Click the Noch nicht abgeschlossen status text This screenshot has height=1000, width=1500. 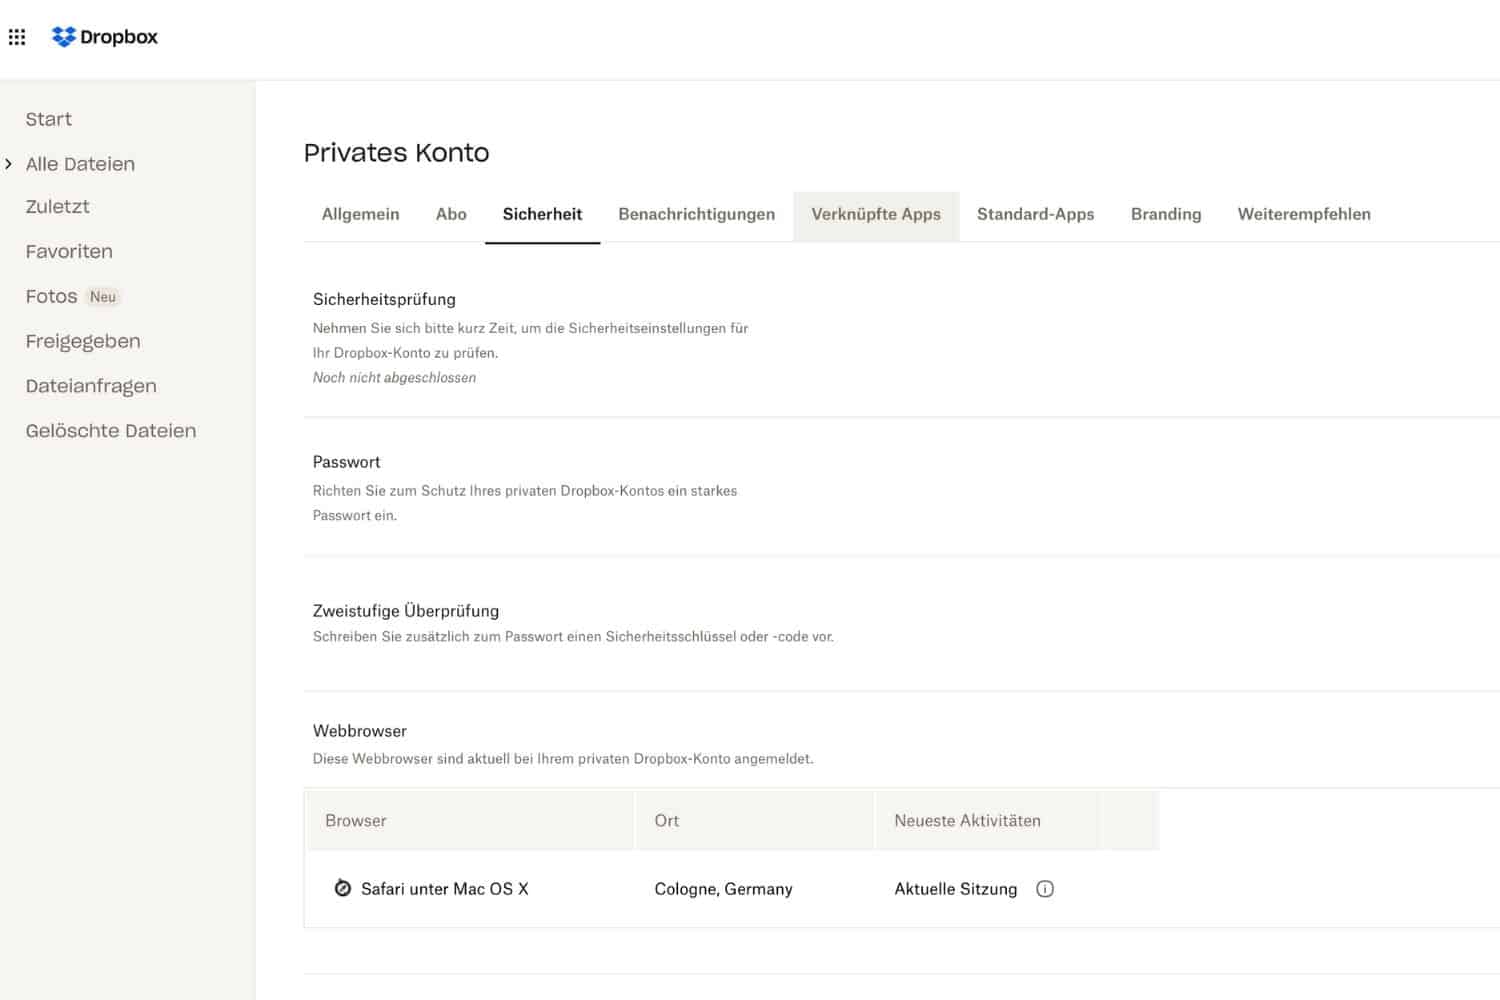394,378
